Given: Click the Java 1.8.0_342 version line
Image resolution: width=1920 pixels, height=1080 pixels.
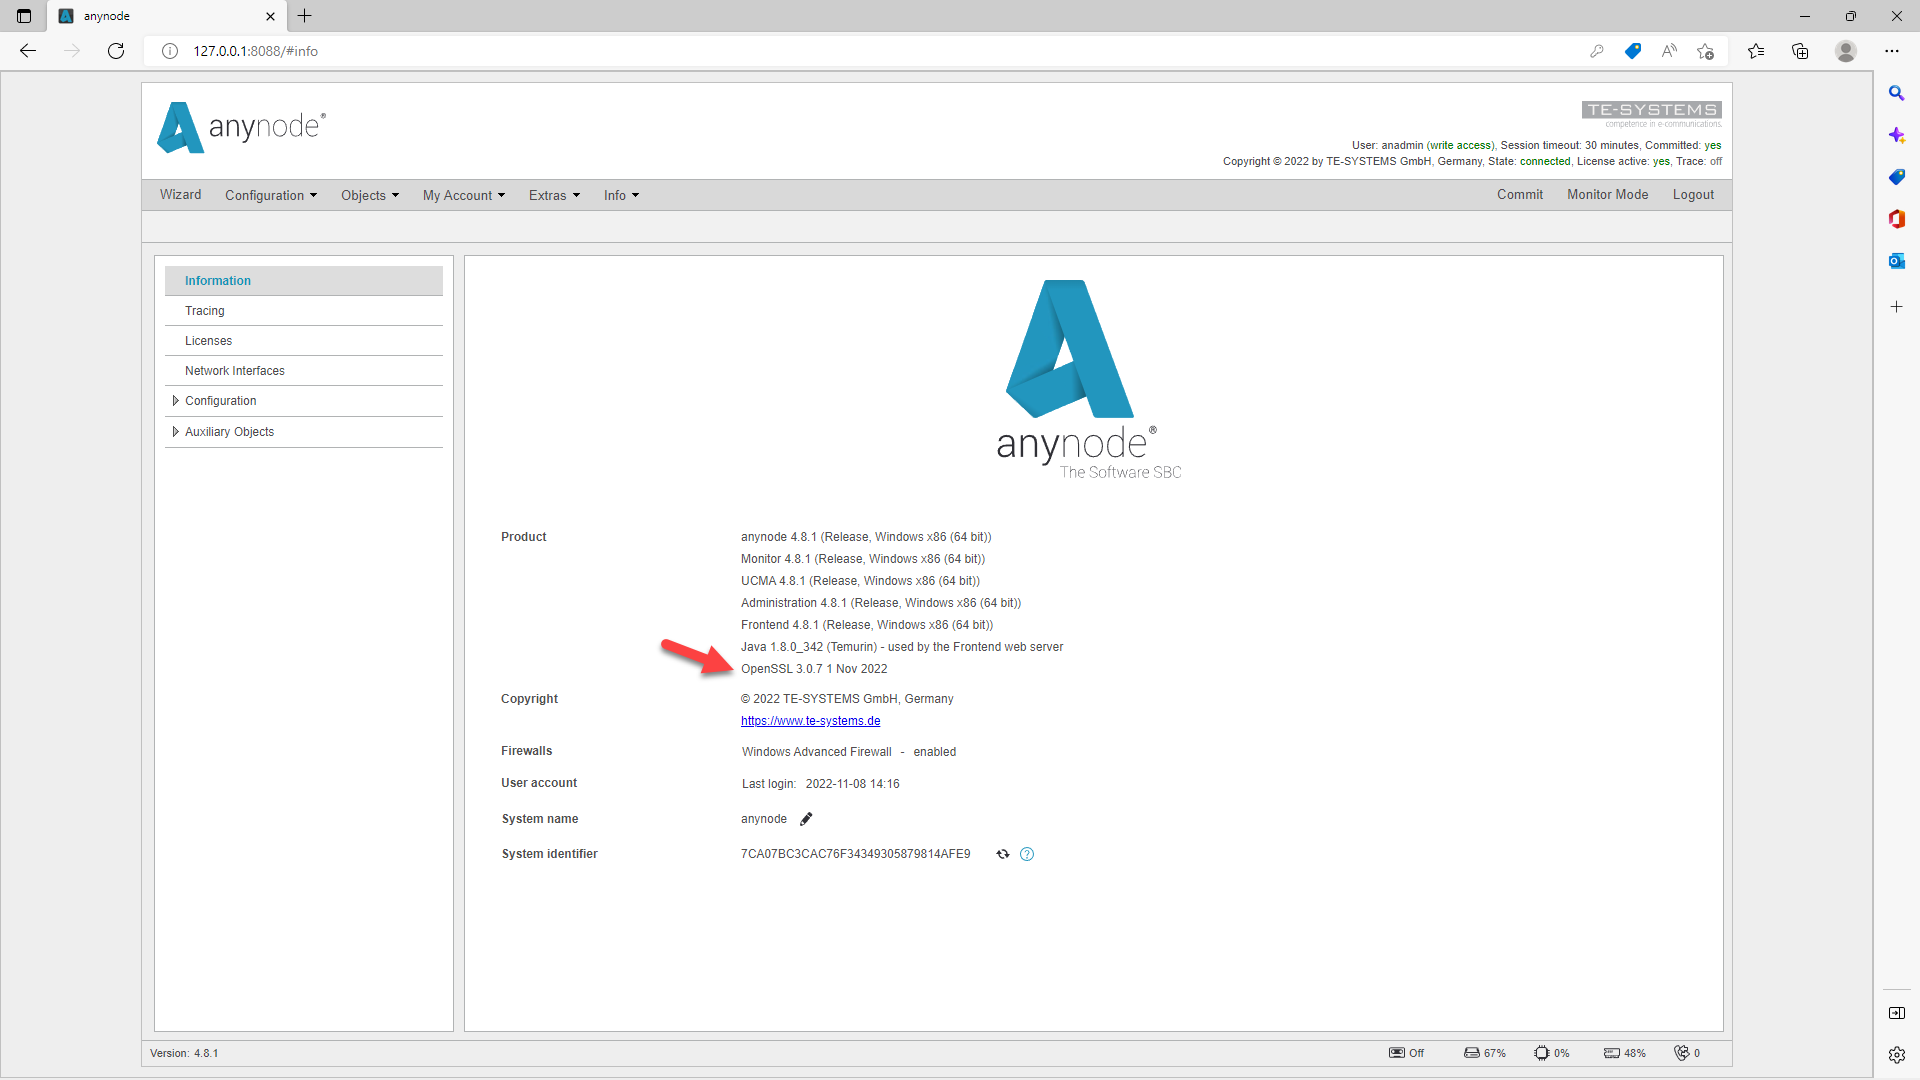Looking at the screenshot, I should tap(902, 647).
